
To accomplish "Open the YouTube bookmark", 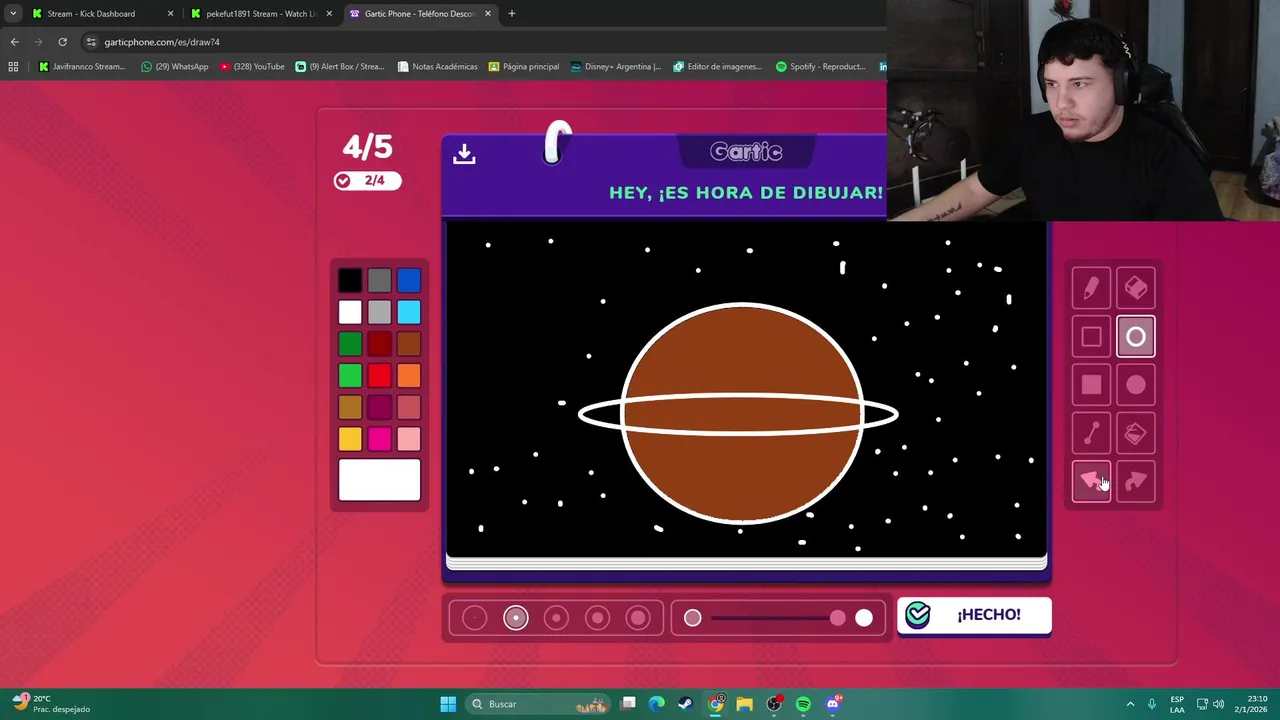I will [x=252, y=67].
